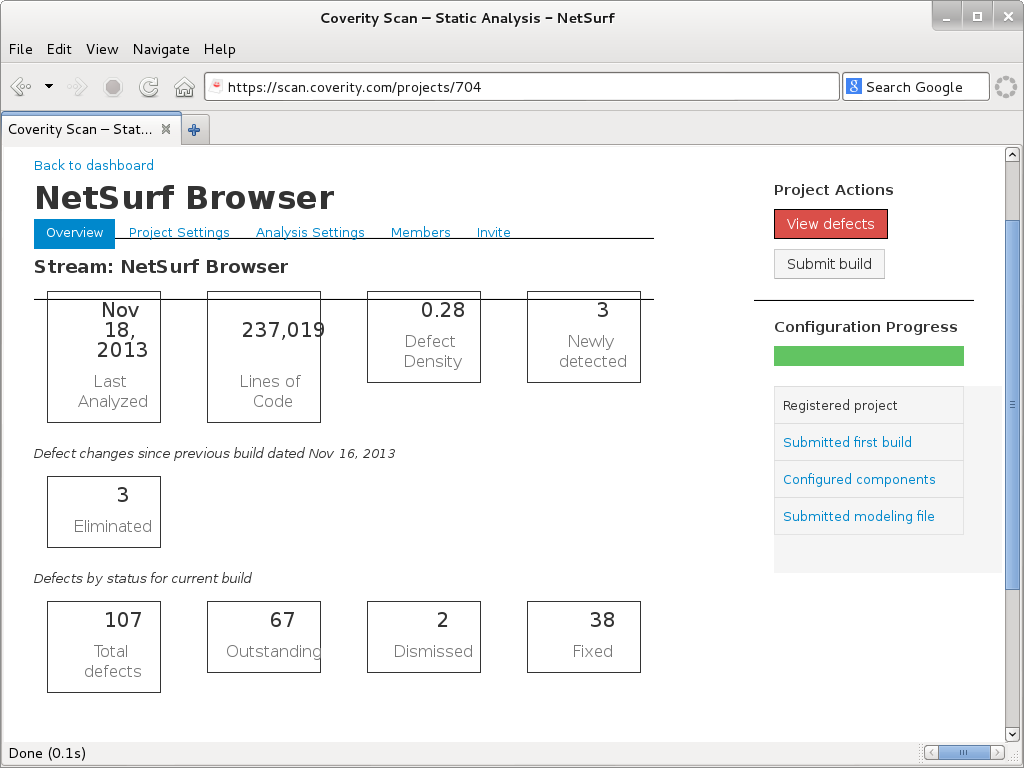
Task: Click the 0.28 Defect Density box
Action: [x=424, y=337]
